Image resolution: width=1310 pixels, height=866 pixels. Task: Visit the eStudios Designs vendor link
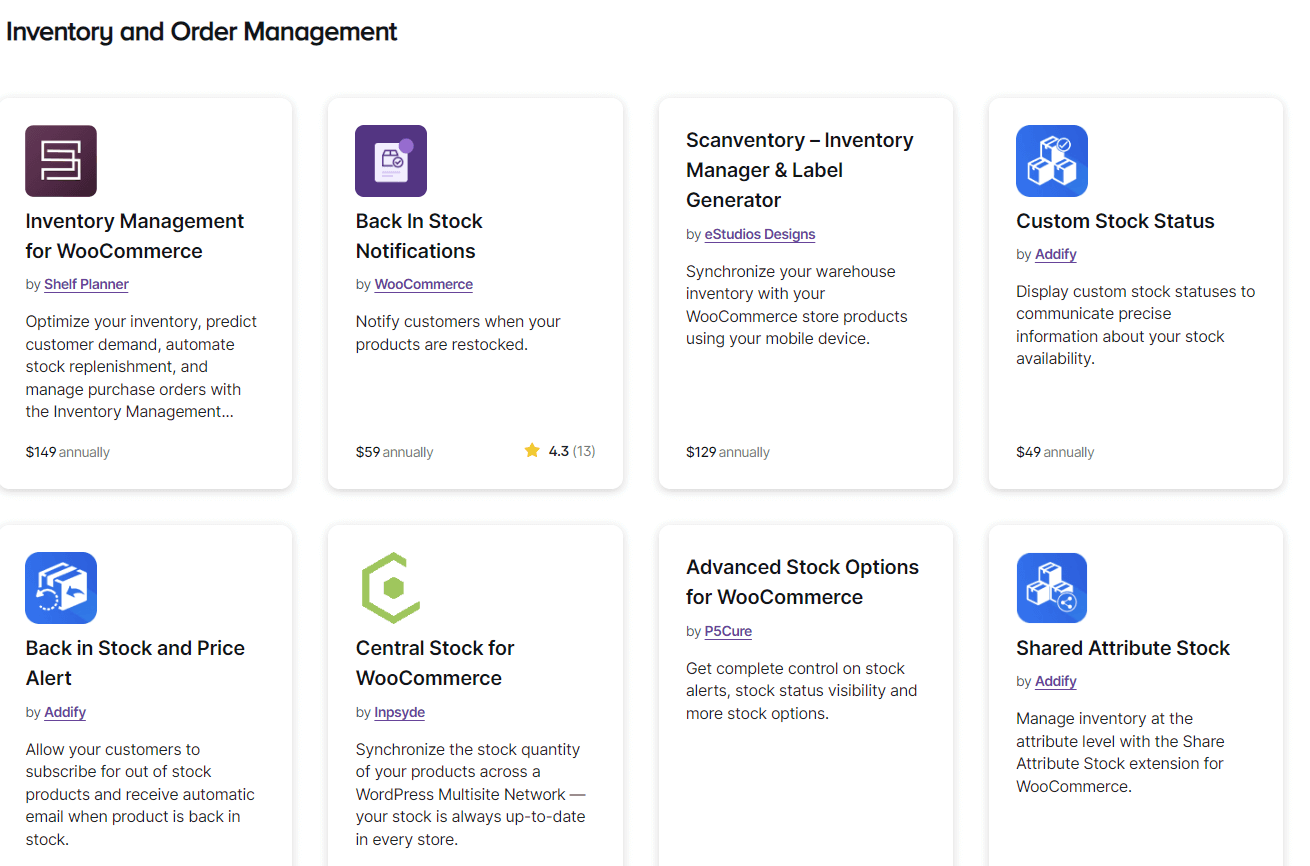pyautogui.click(x=760, y=234)
